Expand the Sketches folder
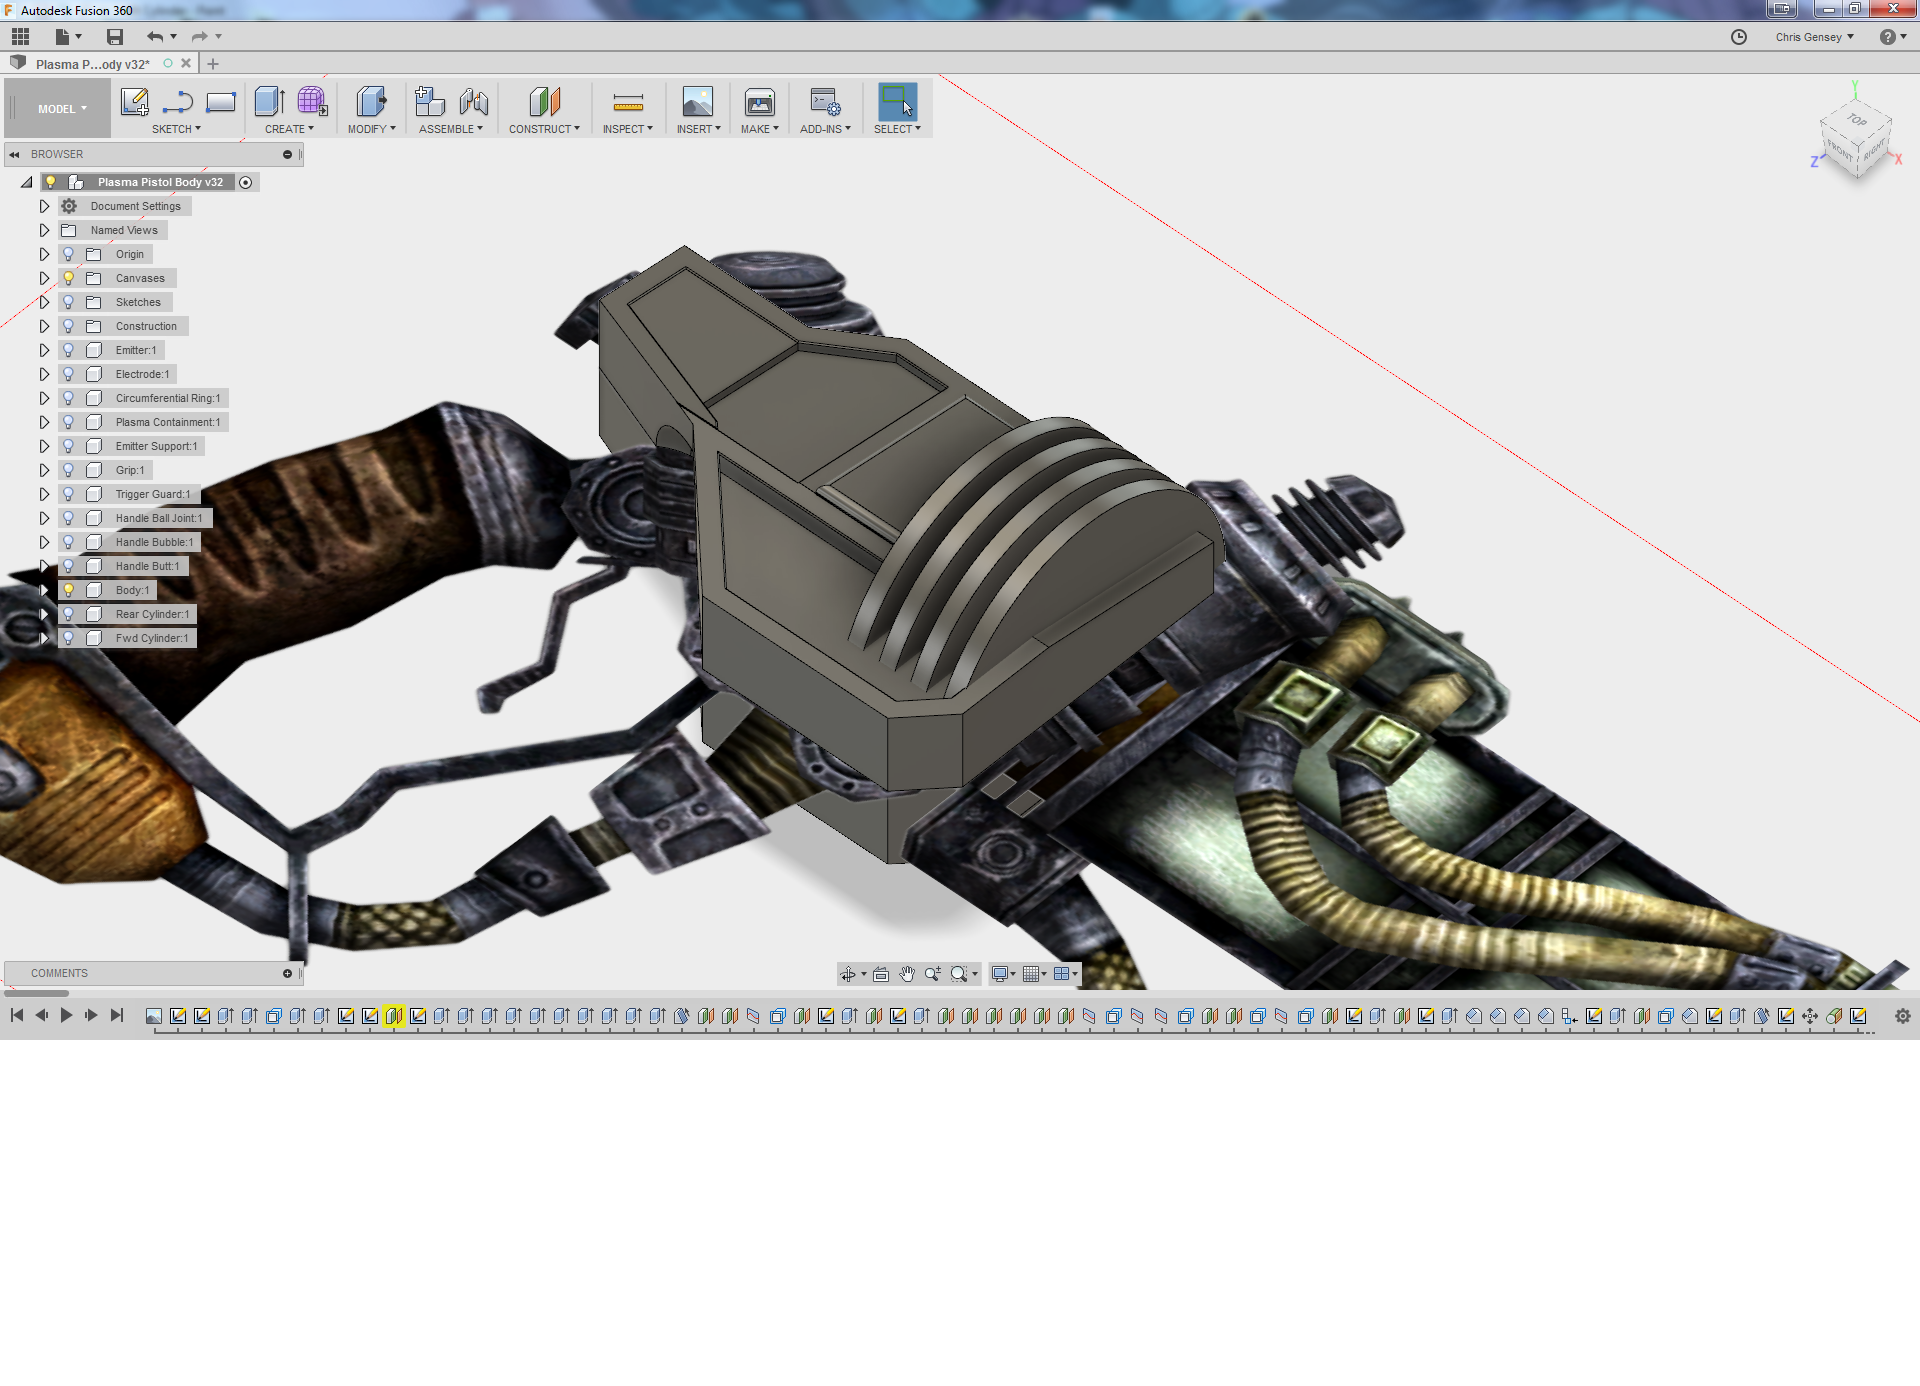The height and width of the screenshot is (1386, 1920). [x=44, y=302]
